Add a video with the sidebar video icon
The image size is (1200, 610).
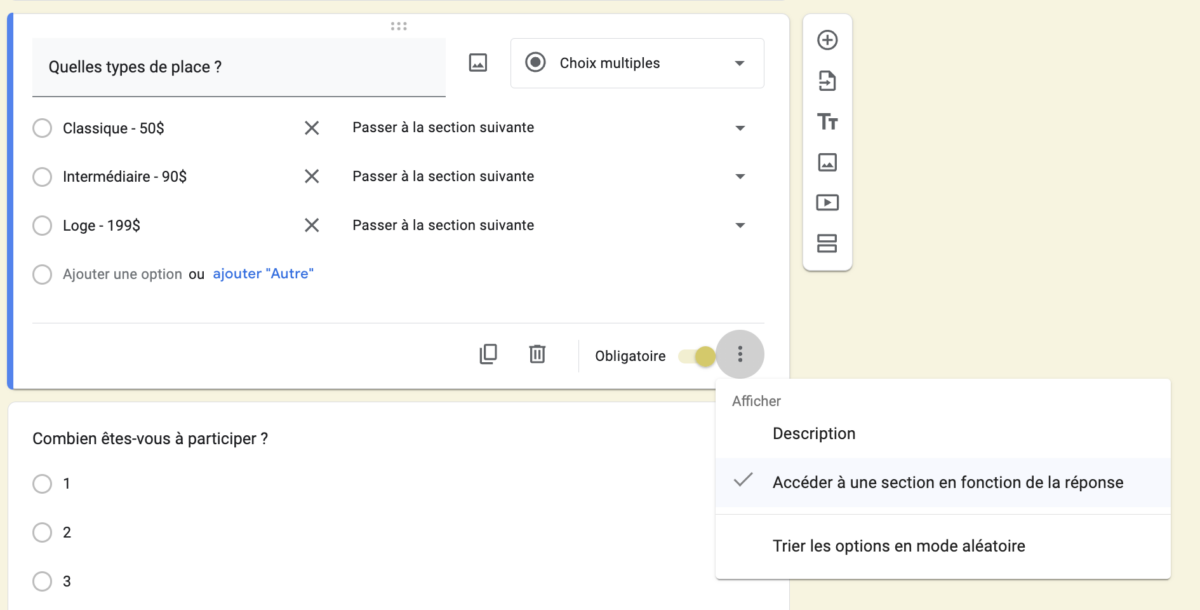click(827, 202)
